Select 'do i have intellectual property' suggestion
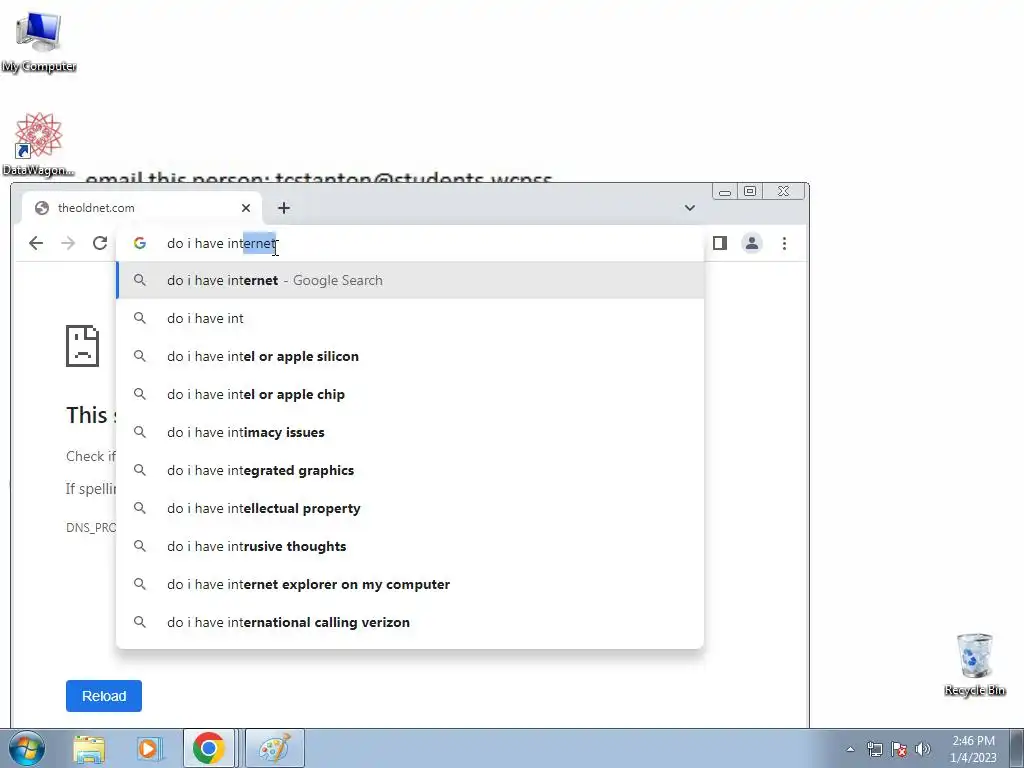Image resolution: width=1024 pixels, height=768 pixels. [410, 508]
